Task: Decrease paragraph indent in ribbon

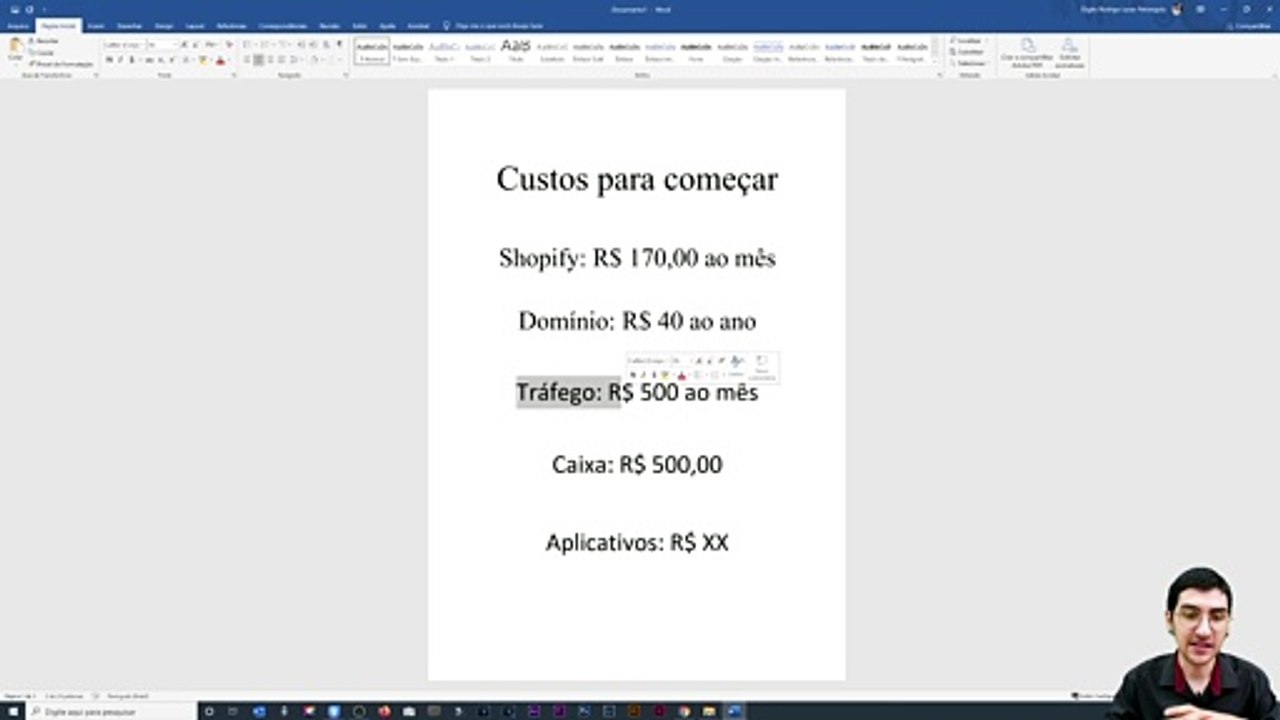Action: (301, 45)
